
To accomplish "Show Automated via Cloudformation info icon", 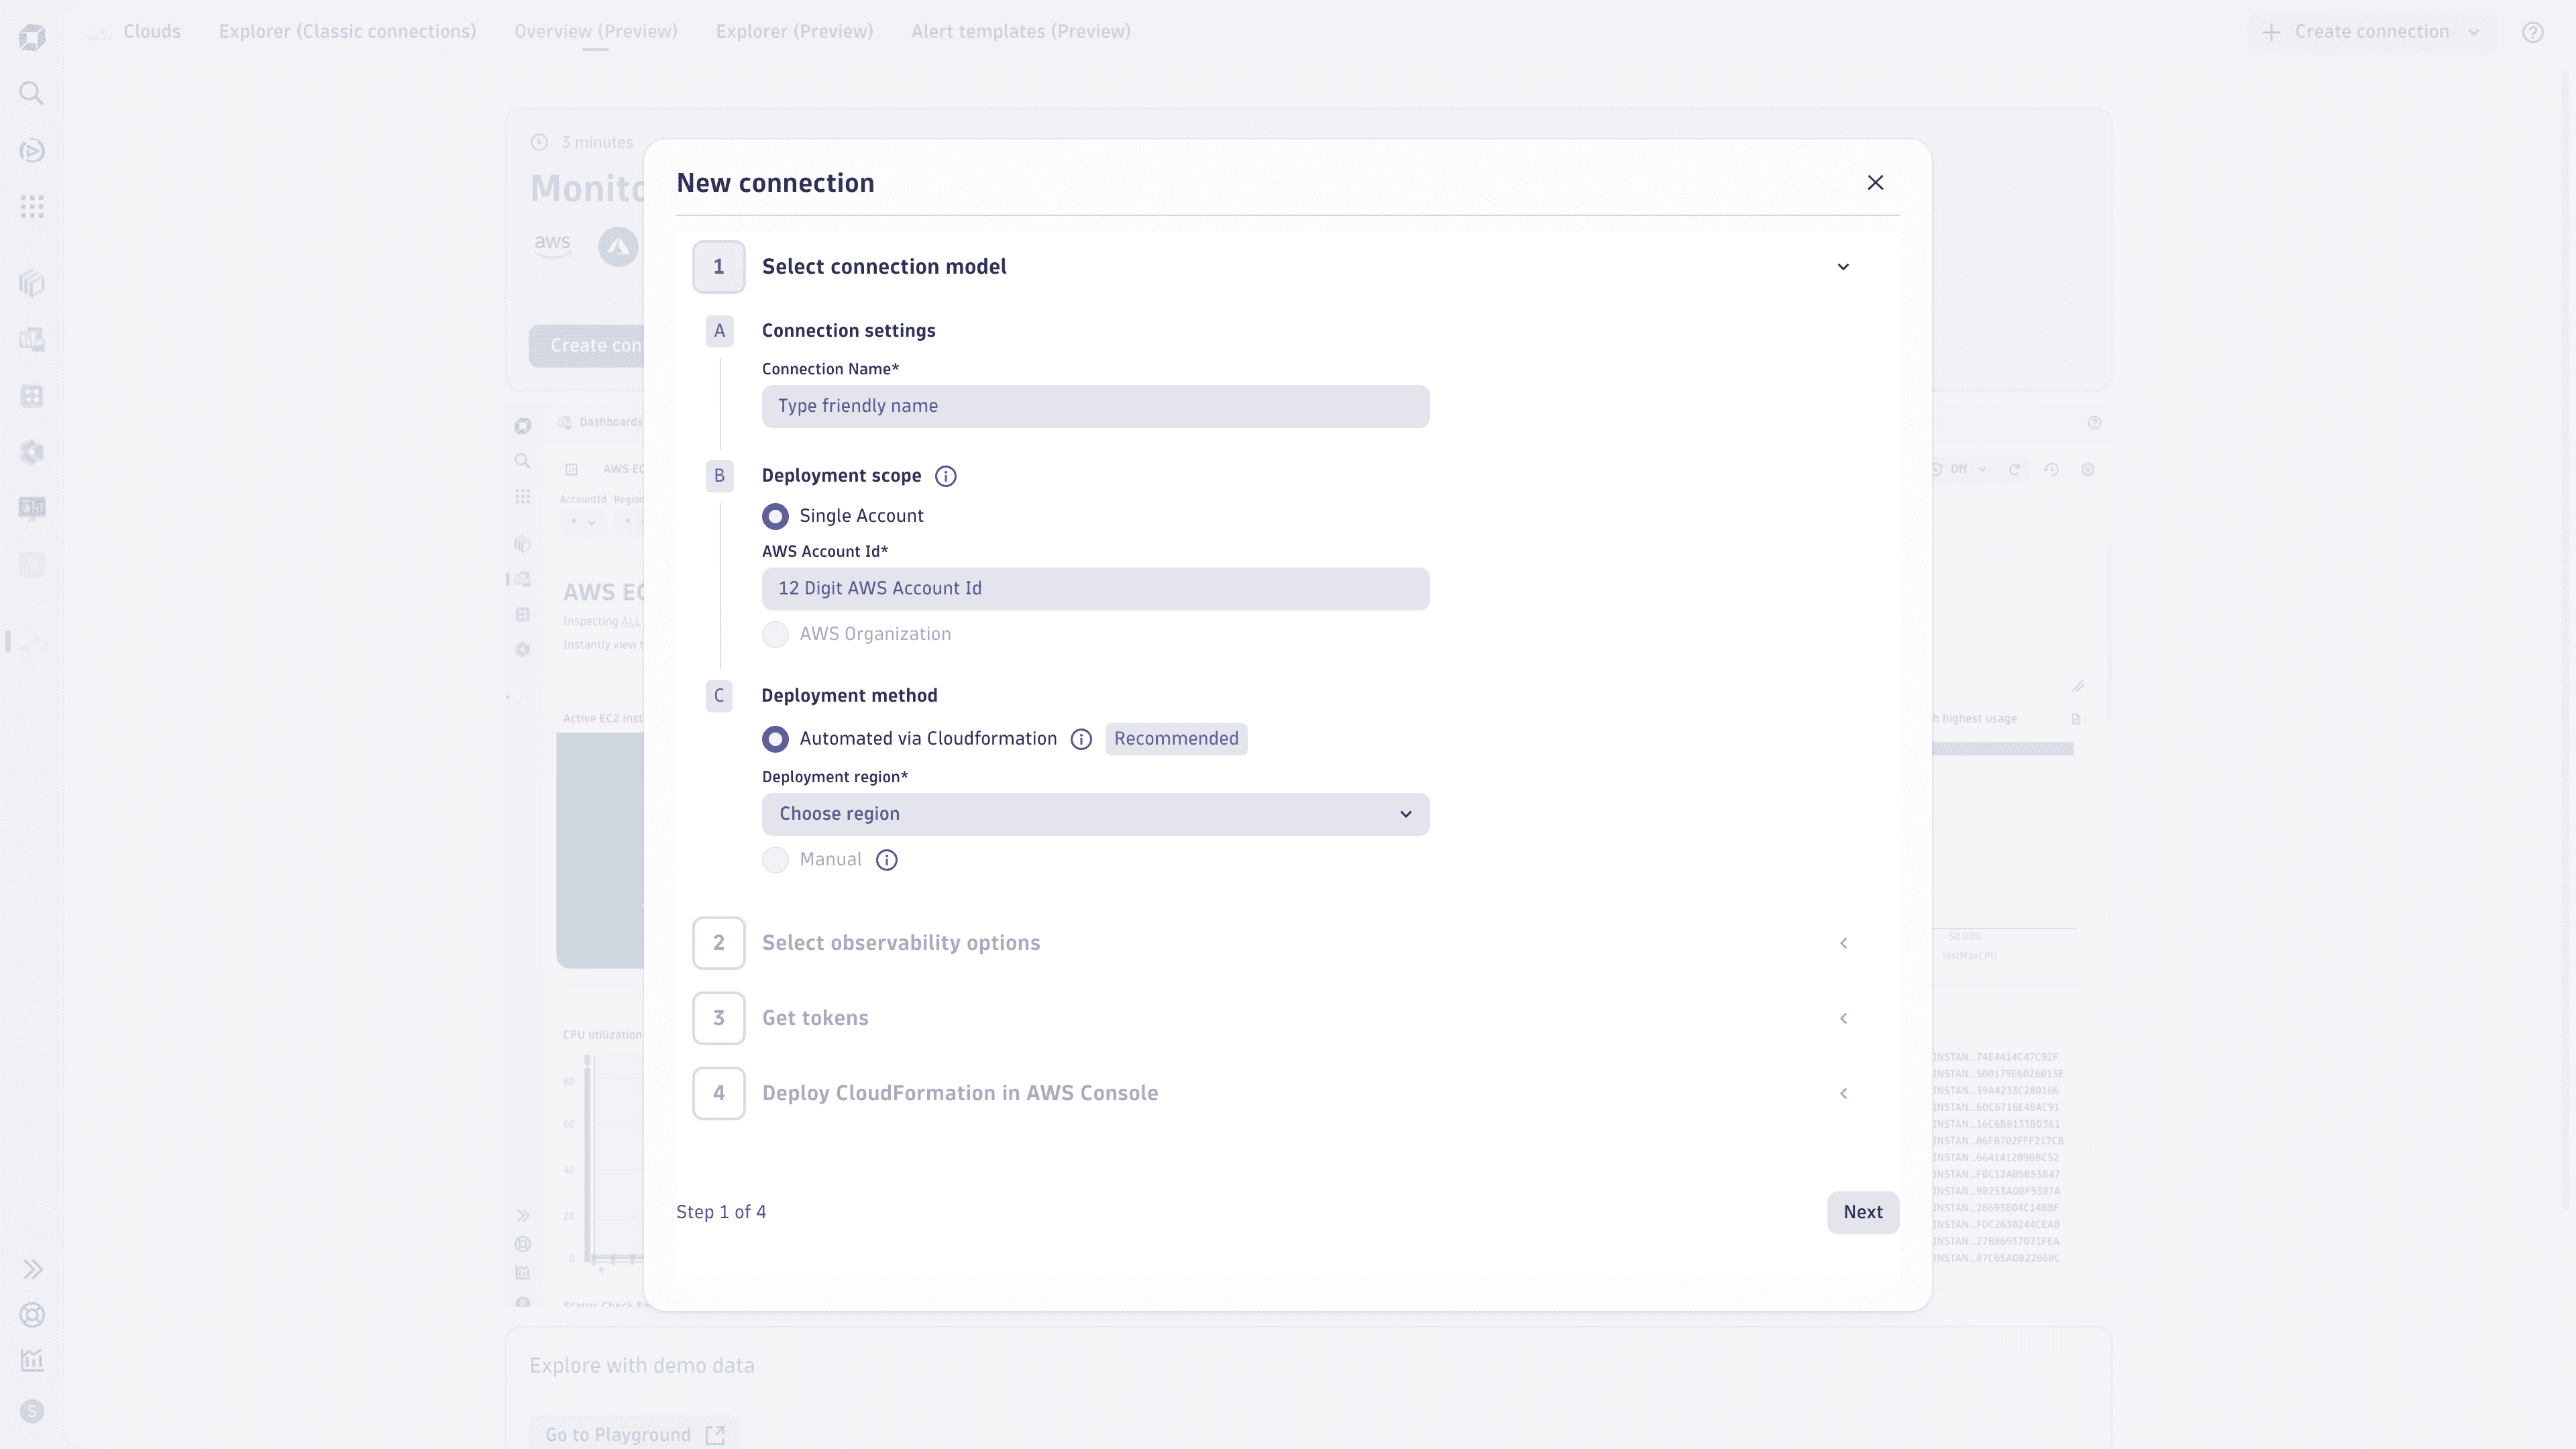I will pos(1081,739).
